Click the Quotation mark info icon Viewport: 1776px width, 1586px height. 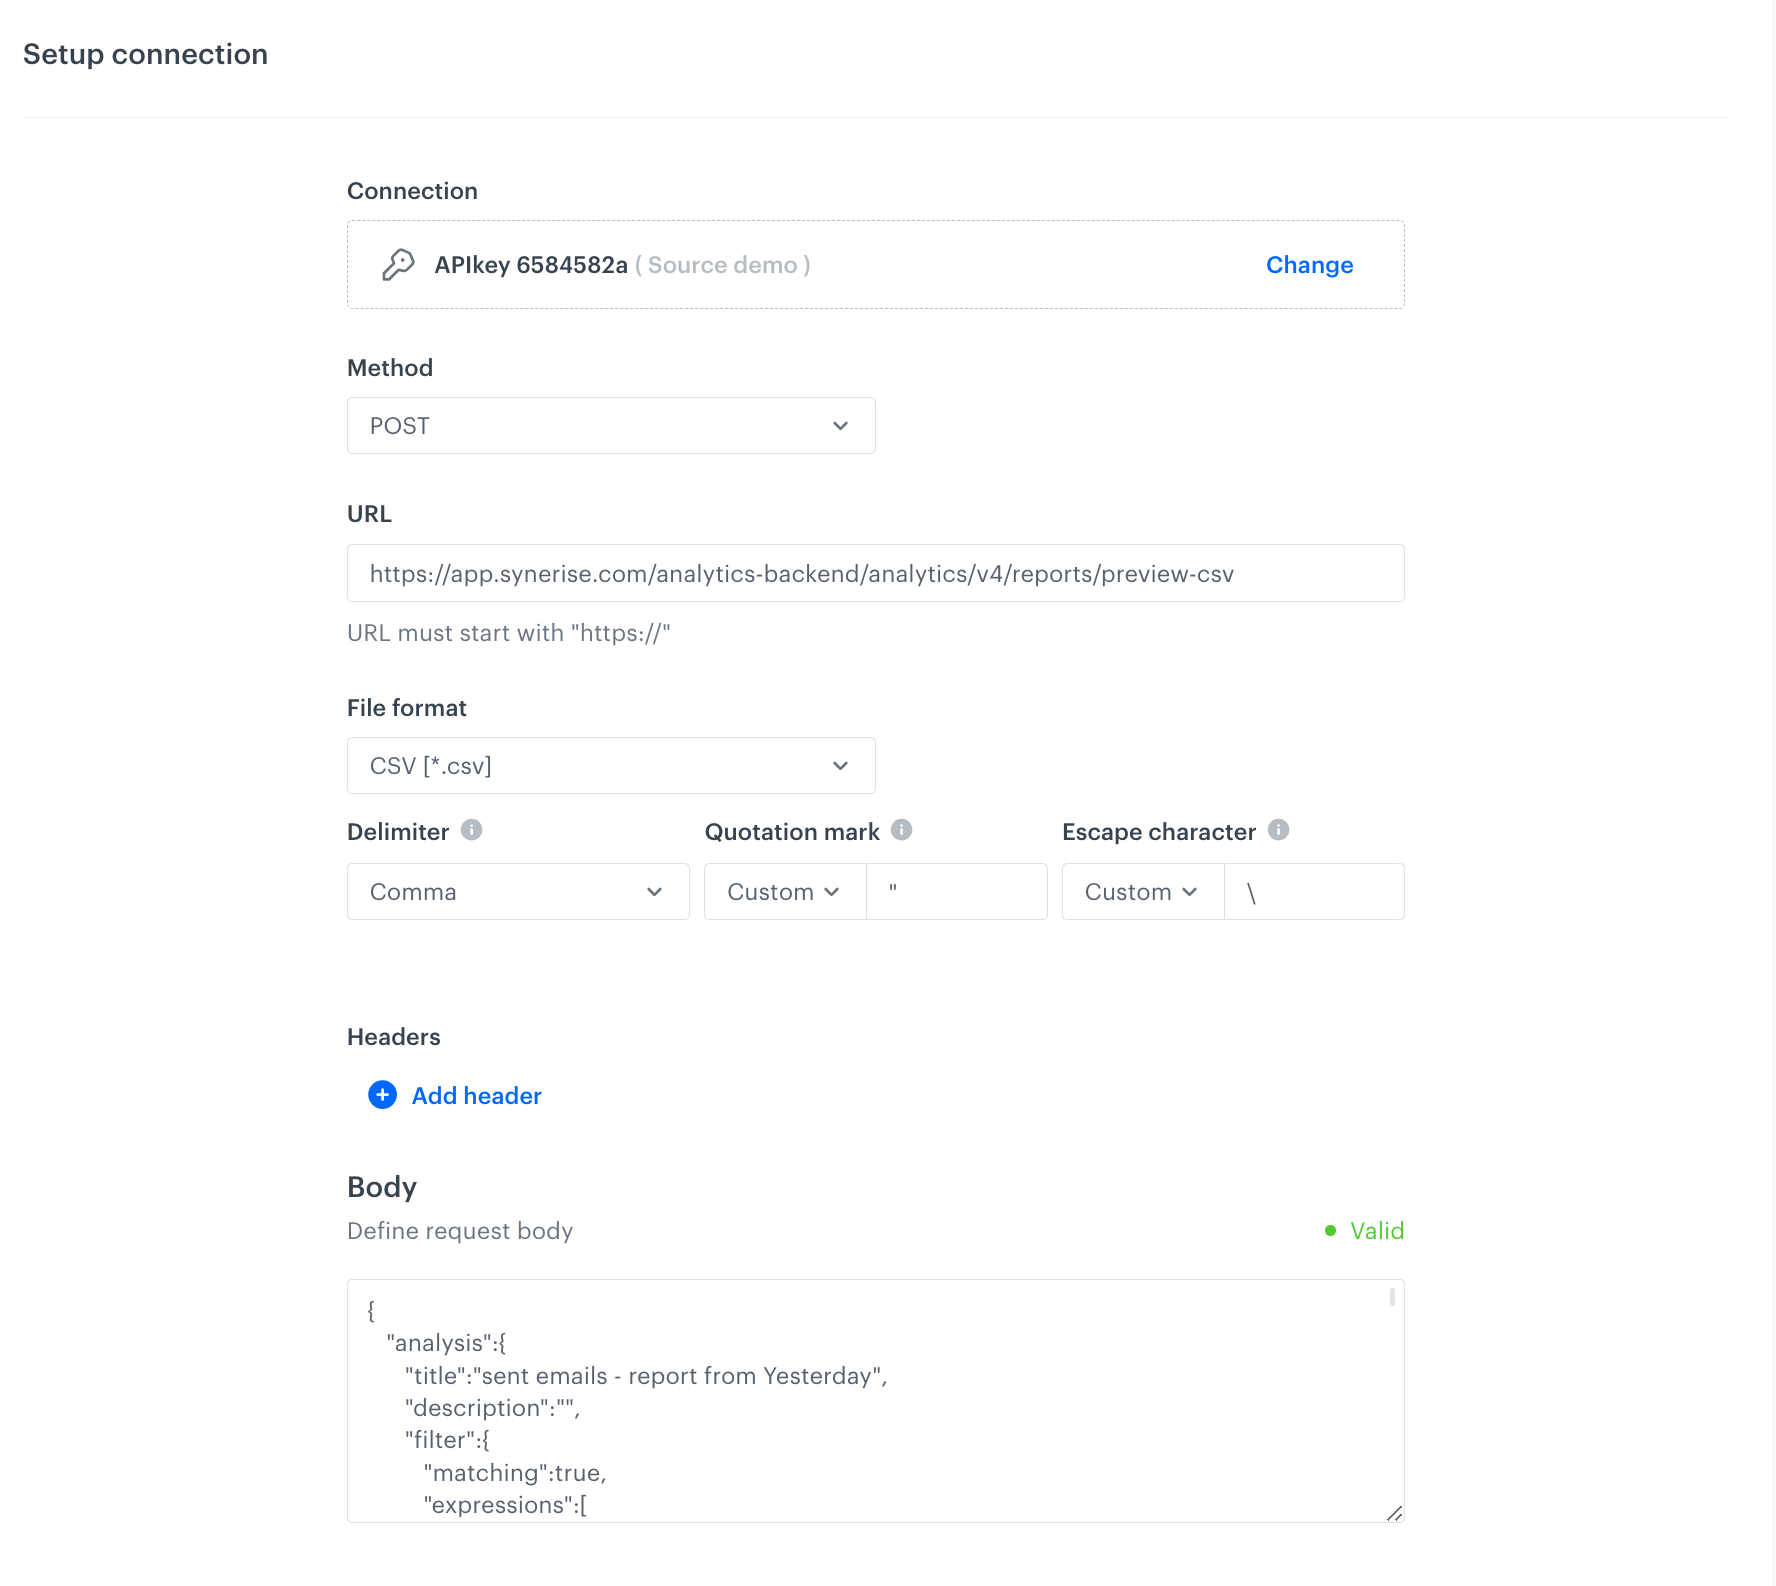coord(903,829)
